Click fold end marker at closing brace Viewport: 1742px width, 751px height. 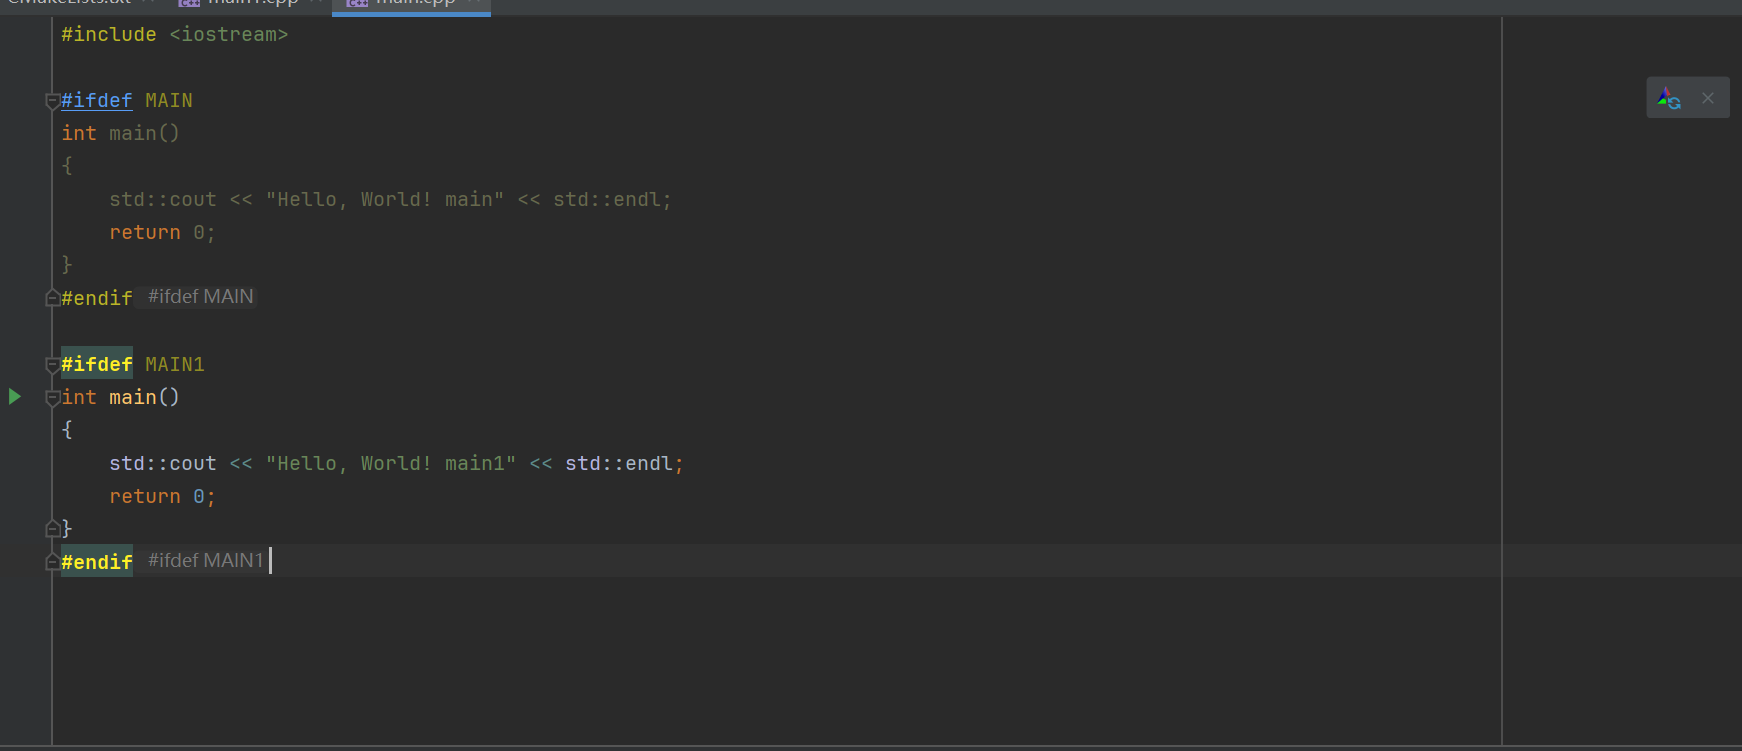coord(52,529)
